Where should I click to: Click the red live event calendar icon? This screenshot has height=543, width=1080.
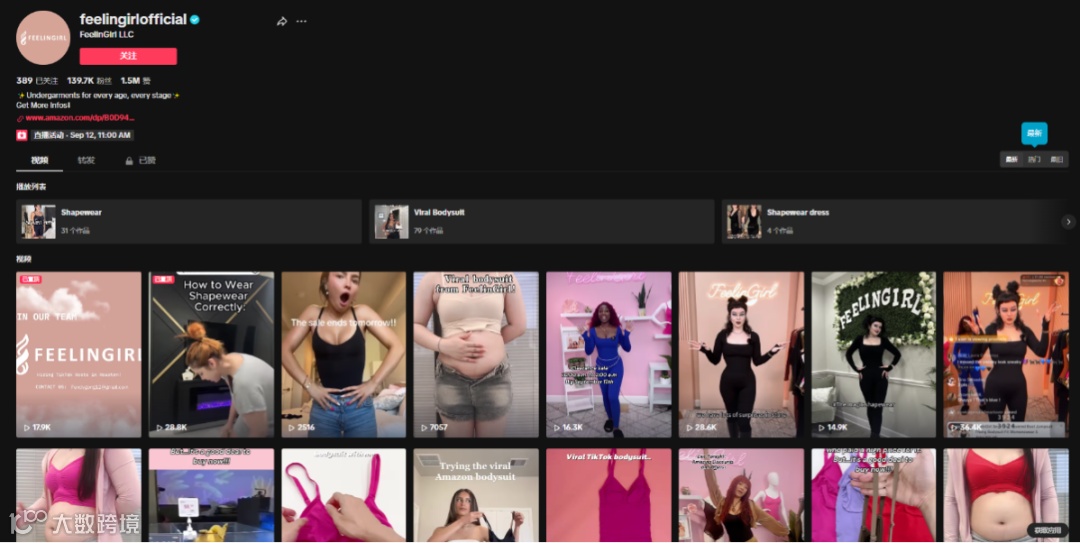21,135
